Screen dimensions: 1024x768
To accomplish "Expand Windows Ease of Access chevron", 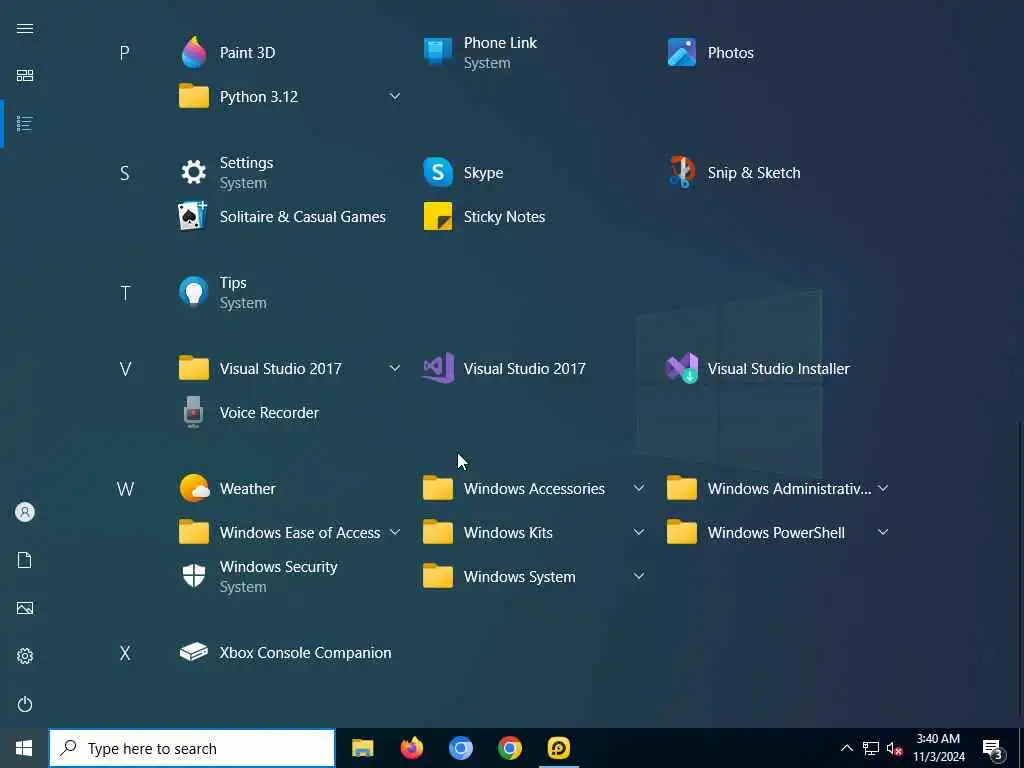I will pos(394,532).
